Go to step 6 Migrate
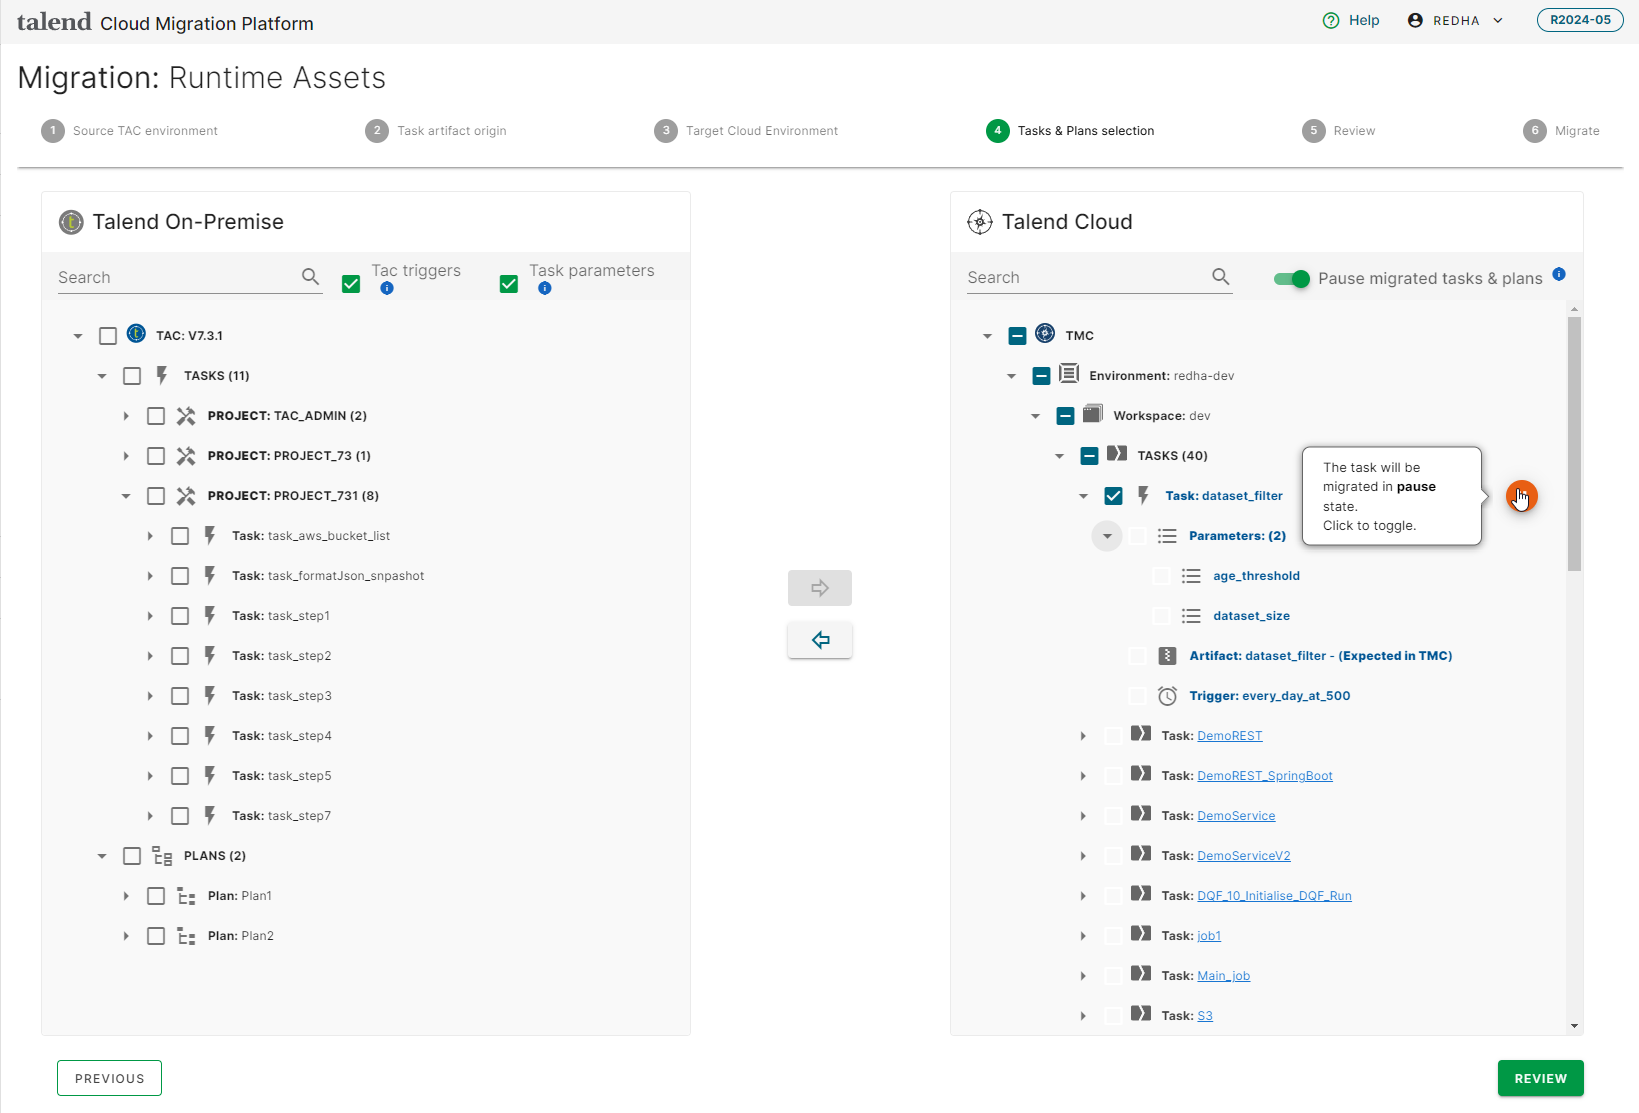1639x1113 pixels. pyautogui.click(x=1561, y=131)
